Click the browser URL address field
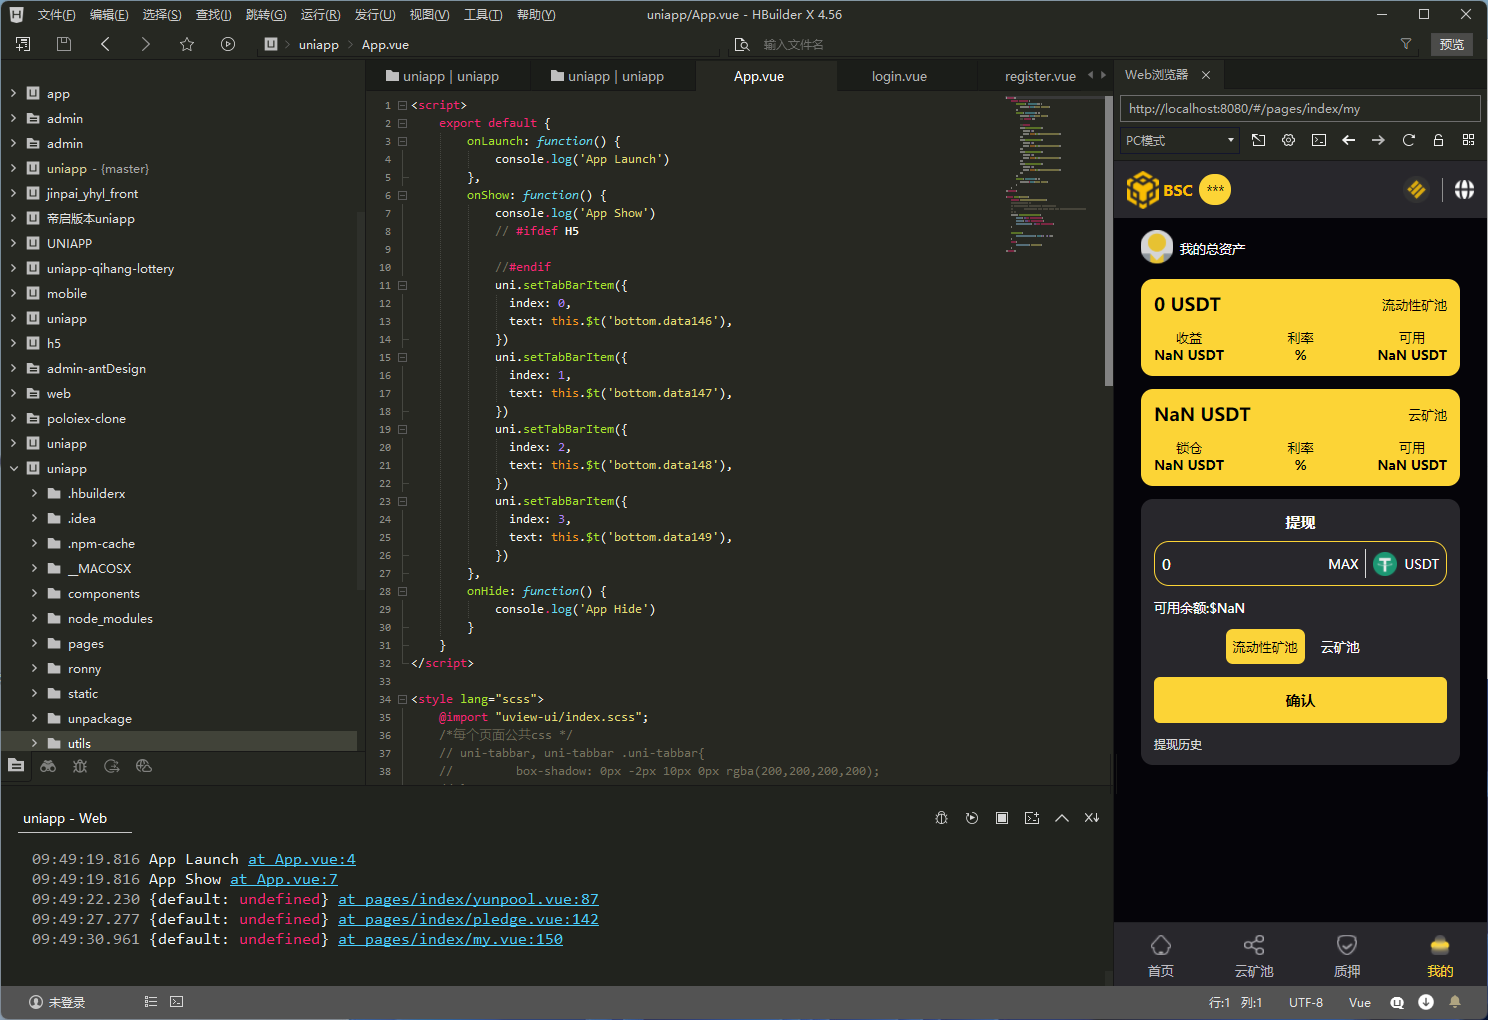Image resolution: width=1488 pixels, height=1020 pixels. pyautogui.click(x=1299, y=109)
